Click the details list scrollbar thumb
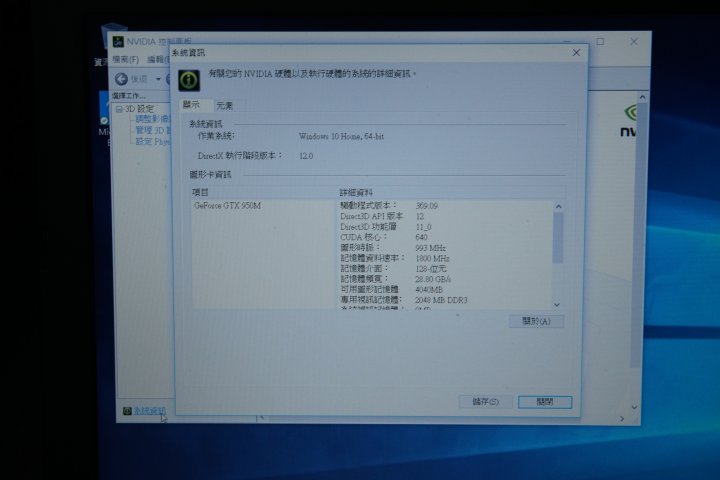This screenshot has width=720, height=480. (558, 237)
